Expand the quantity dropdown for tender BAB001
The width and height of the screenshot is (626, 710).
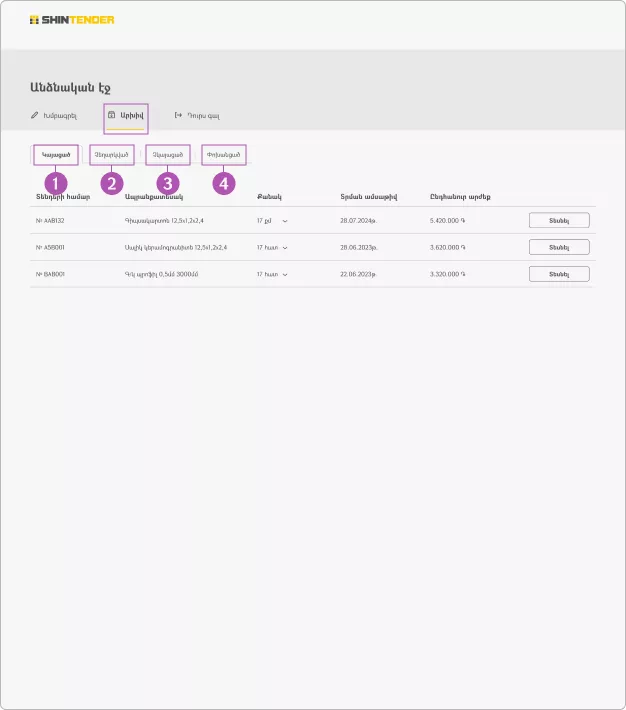(285, 274)
